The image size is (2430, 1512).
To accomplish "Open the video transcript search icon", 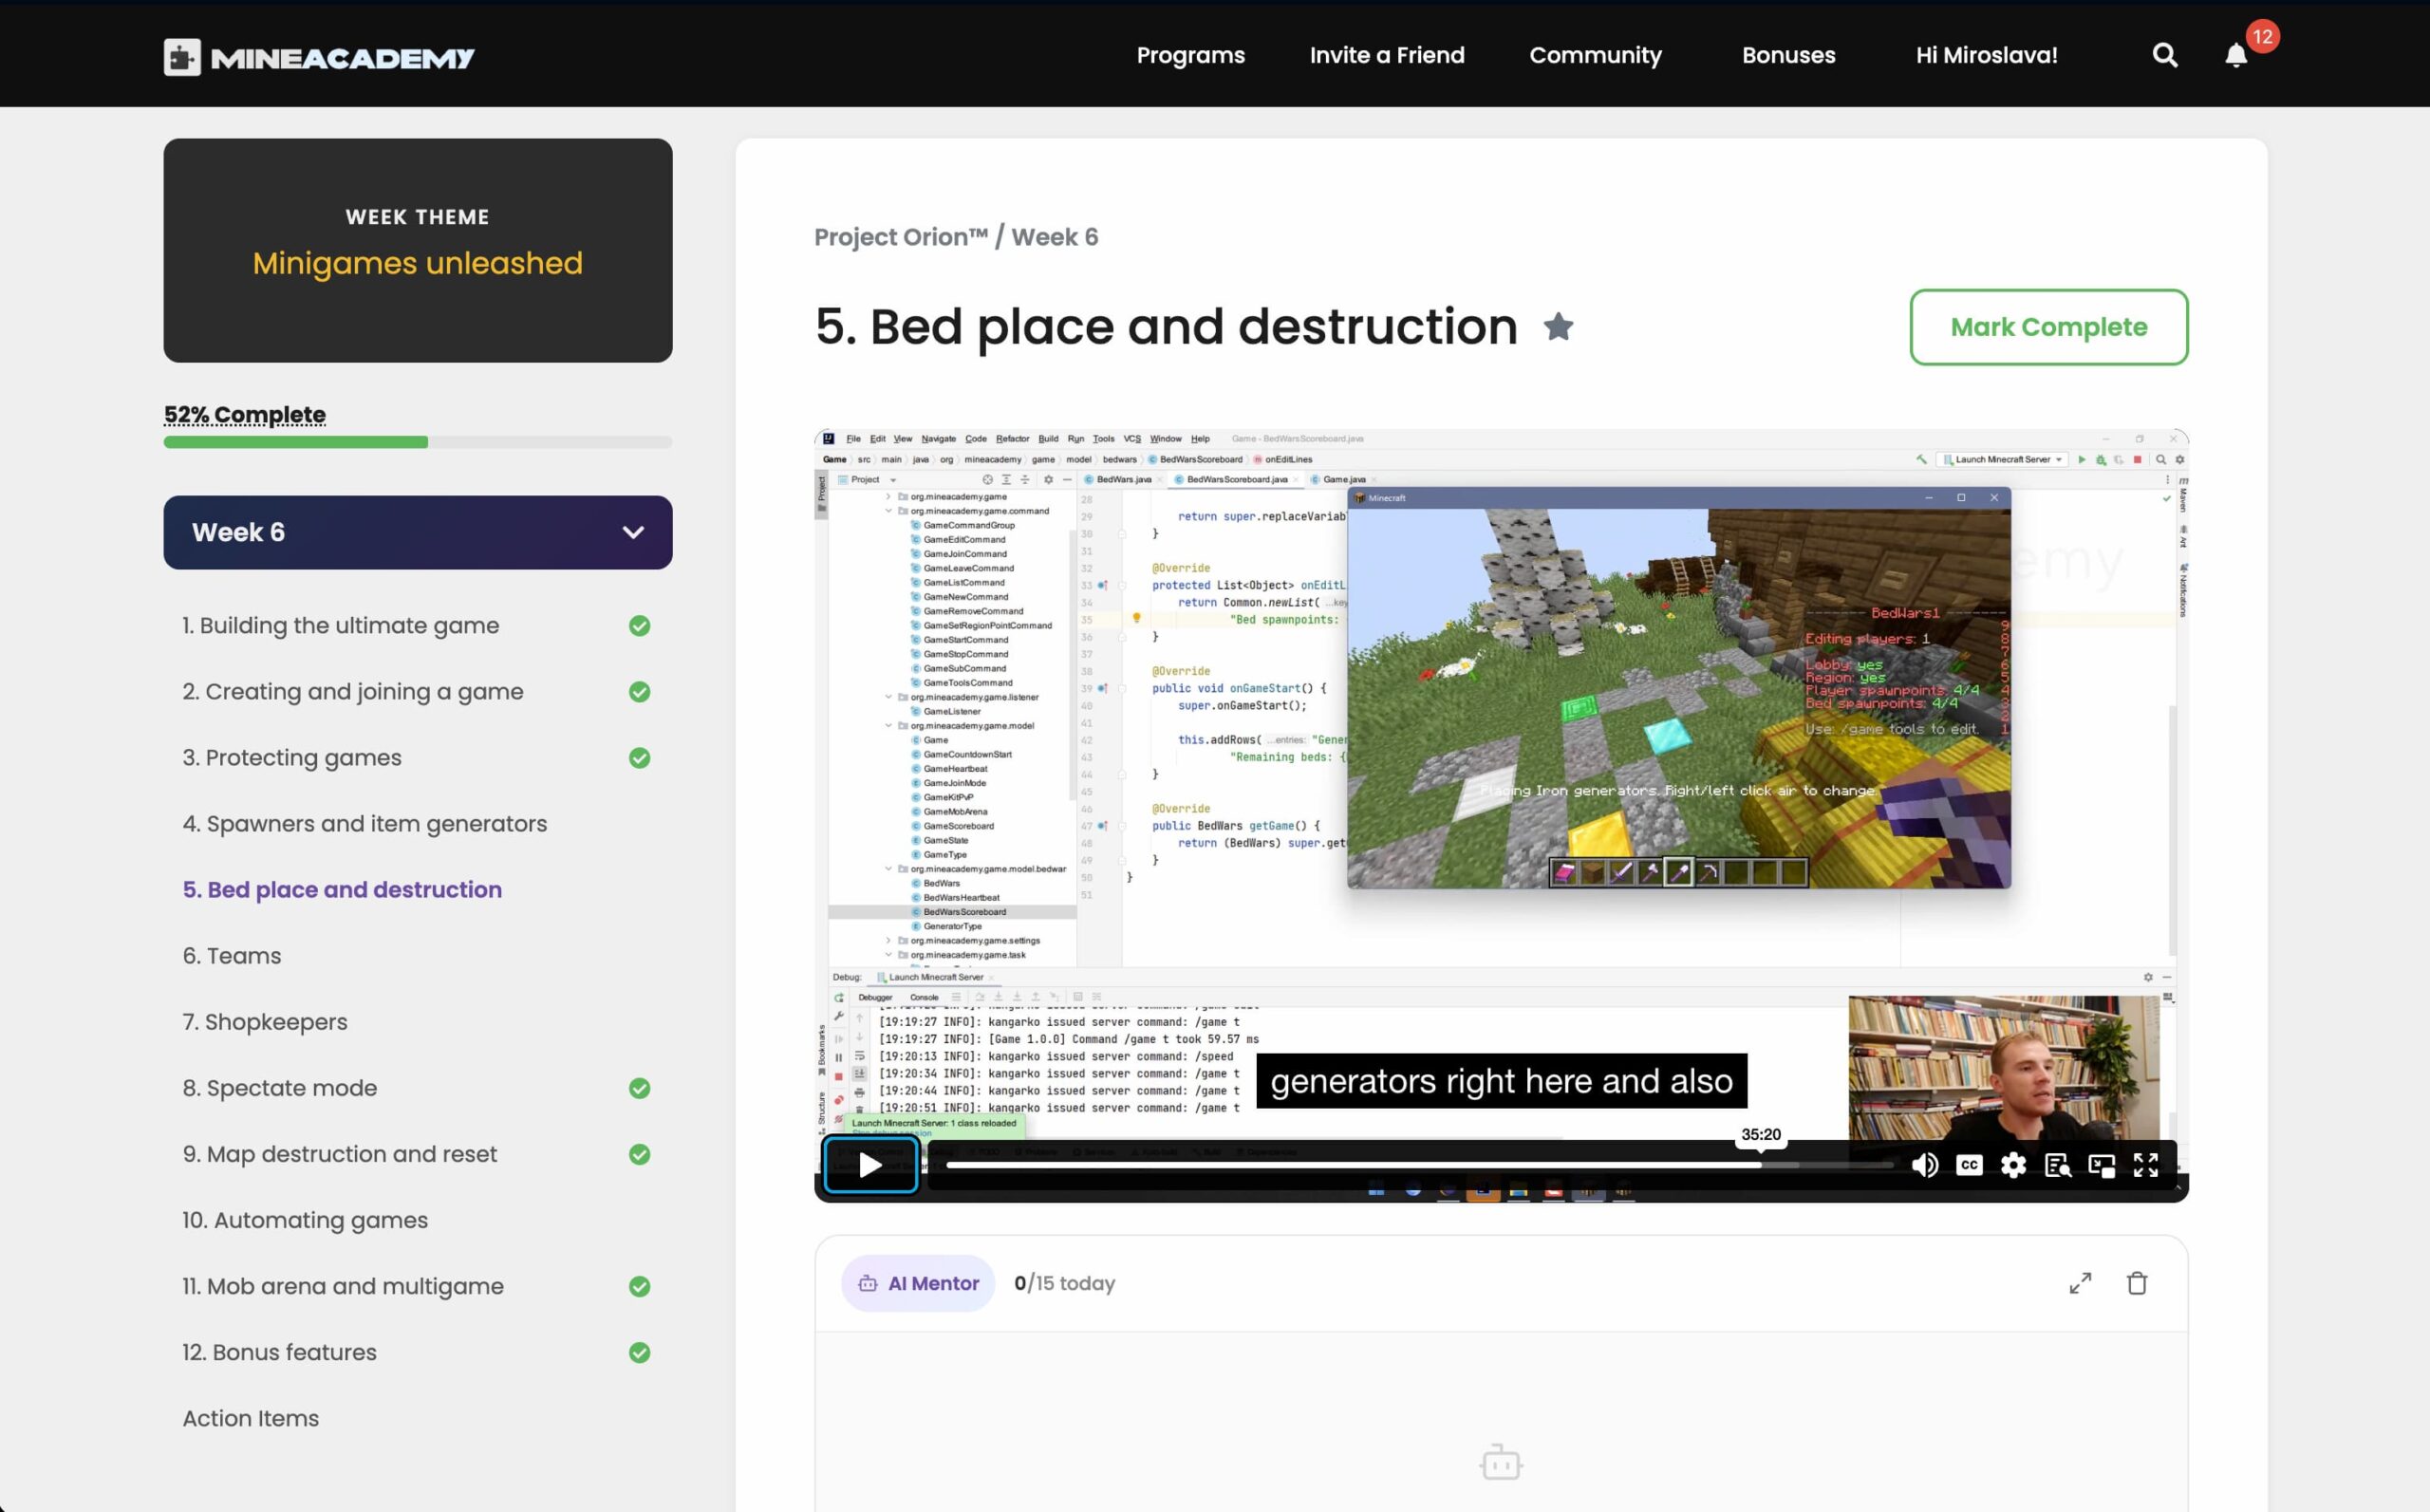I will pos(2057,1165).
